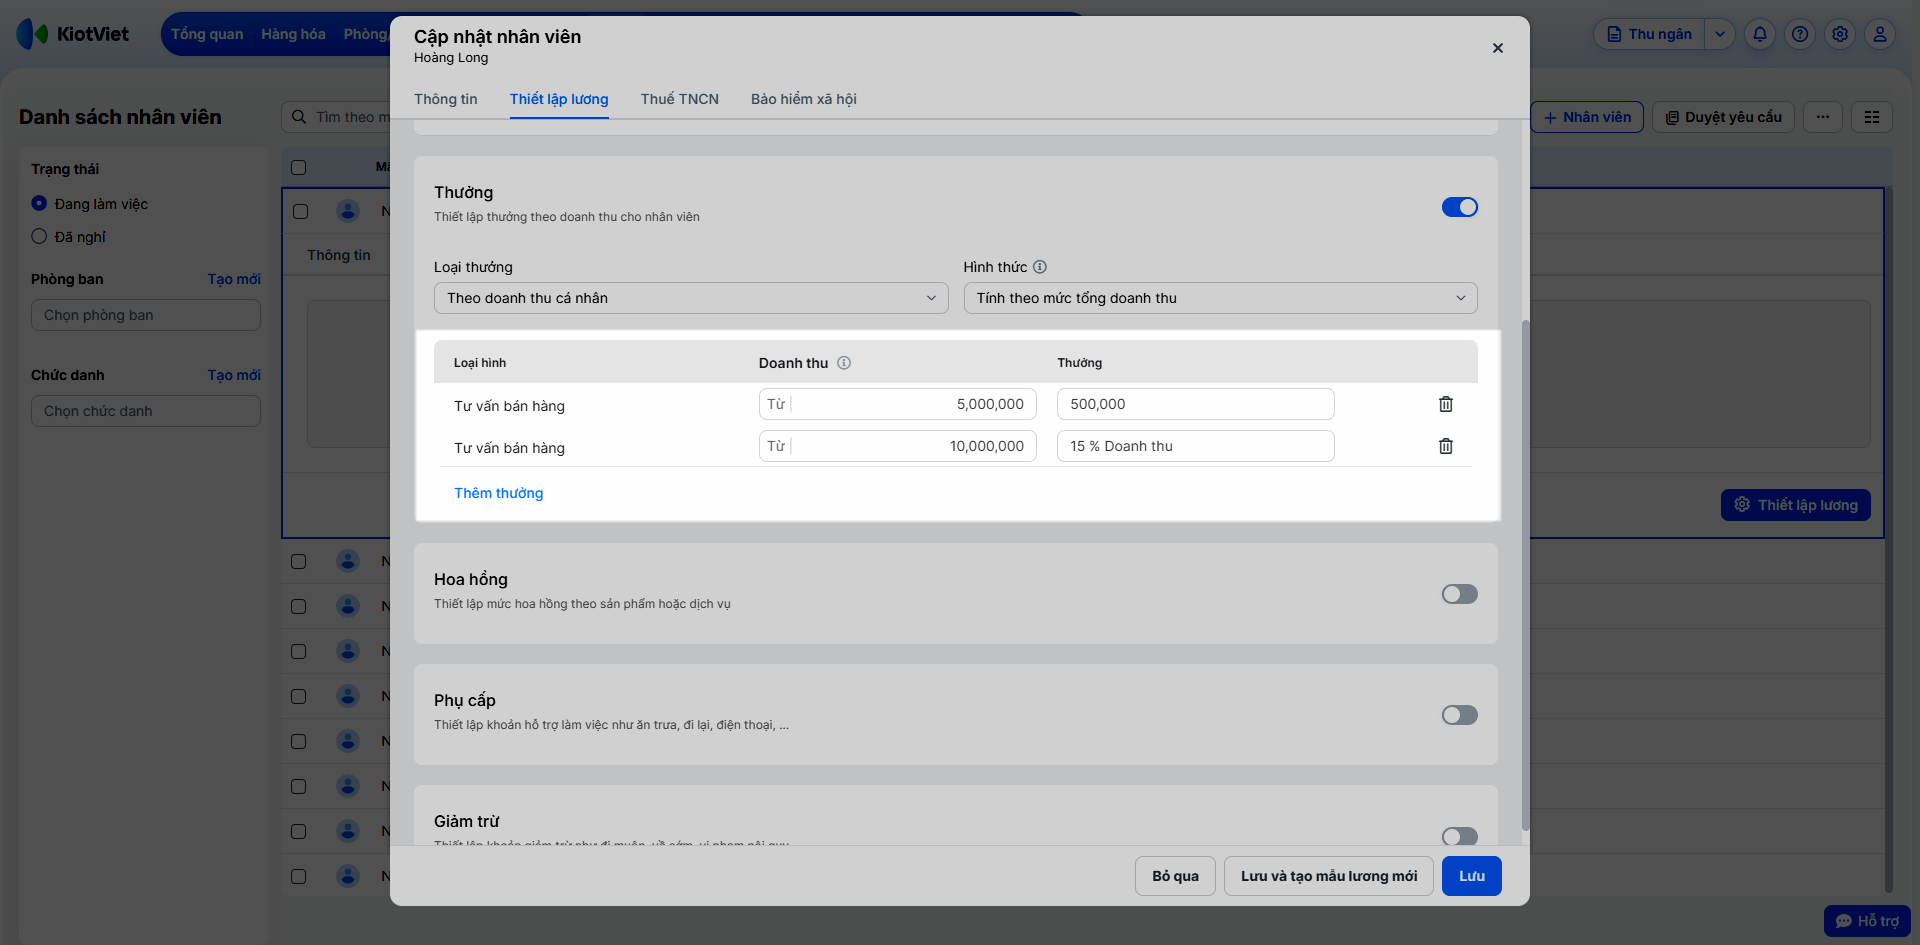The height and width of the screenshot is (945, 1920).
Task: Open the settings gear in the top bar
Action: point(1840,34)
